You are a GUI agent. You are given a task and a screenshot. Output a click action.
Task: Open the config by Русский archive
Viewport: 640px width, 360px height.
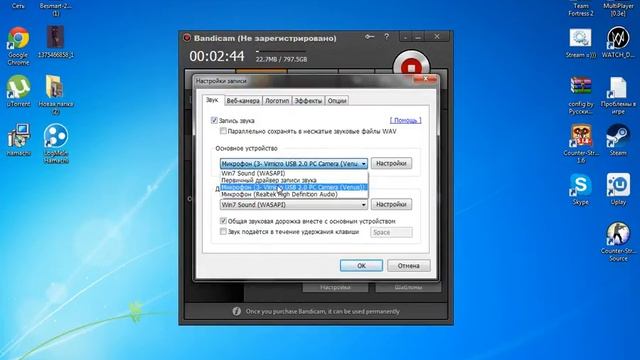coord(580,95)
